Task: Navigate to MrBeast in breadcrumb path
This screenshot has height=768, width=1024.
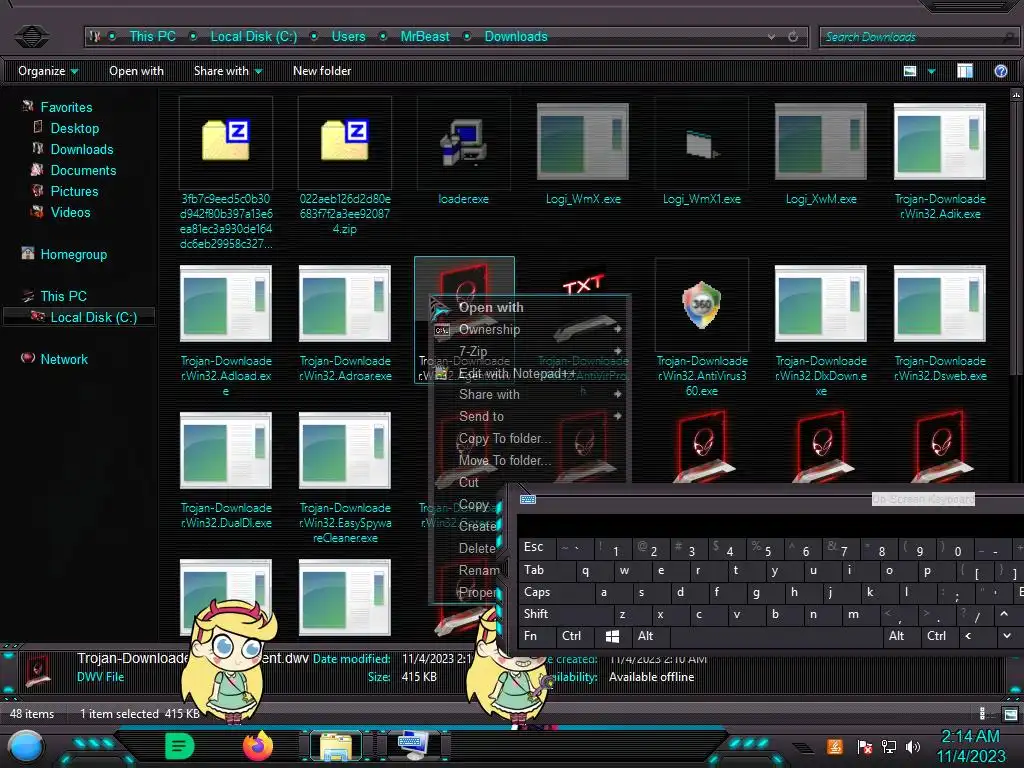Action: (x=425, y=37)
